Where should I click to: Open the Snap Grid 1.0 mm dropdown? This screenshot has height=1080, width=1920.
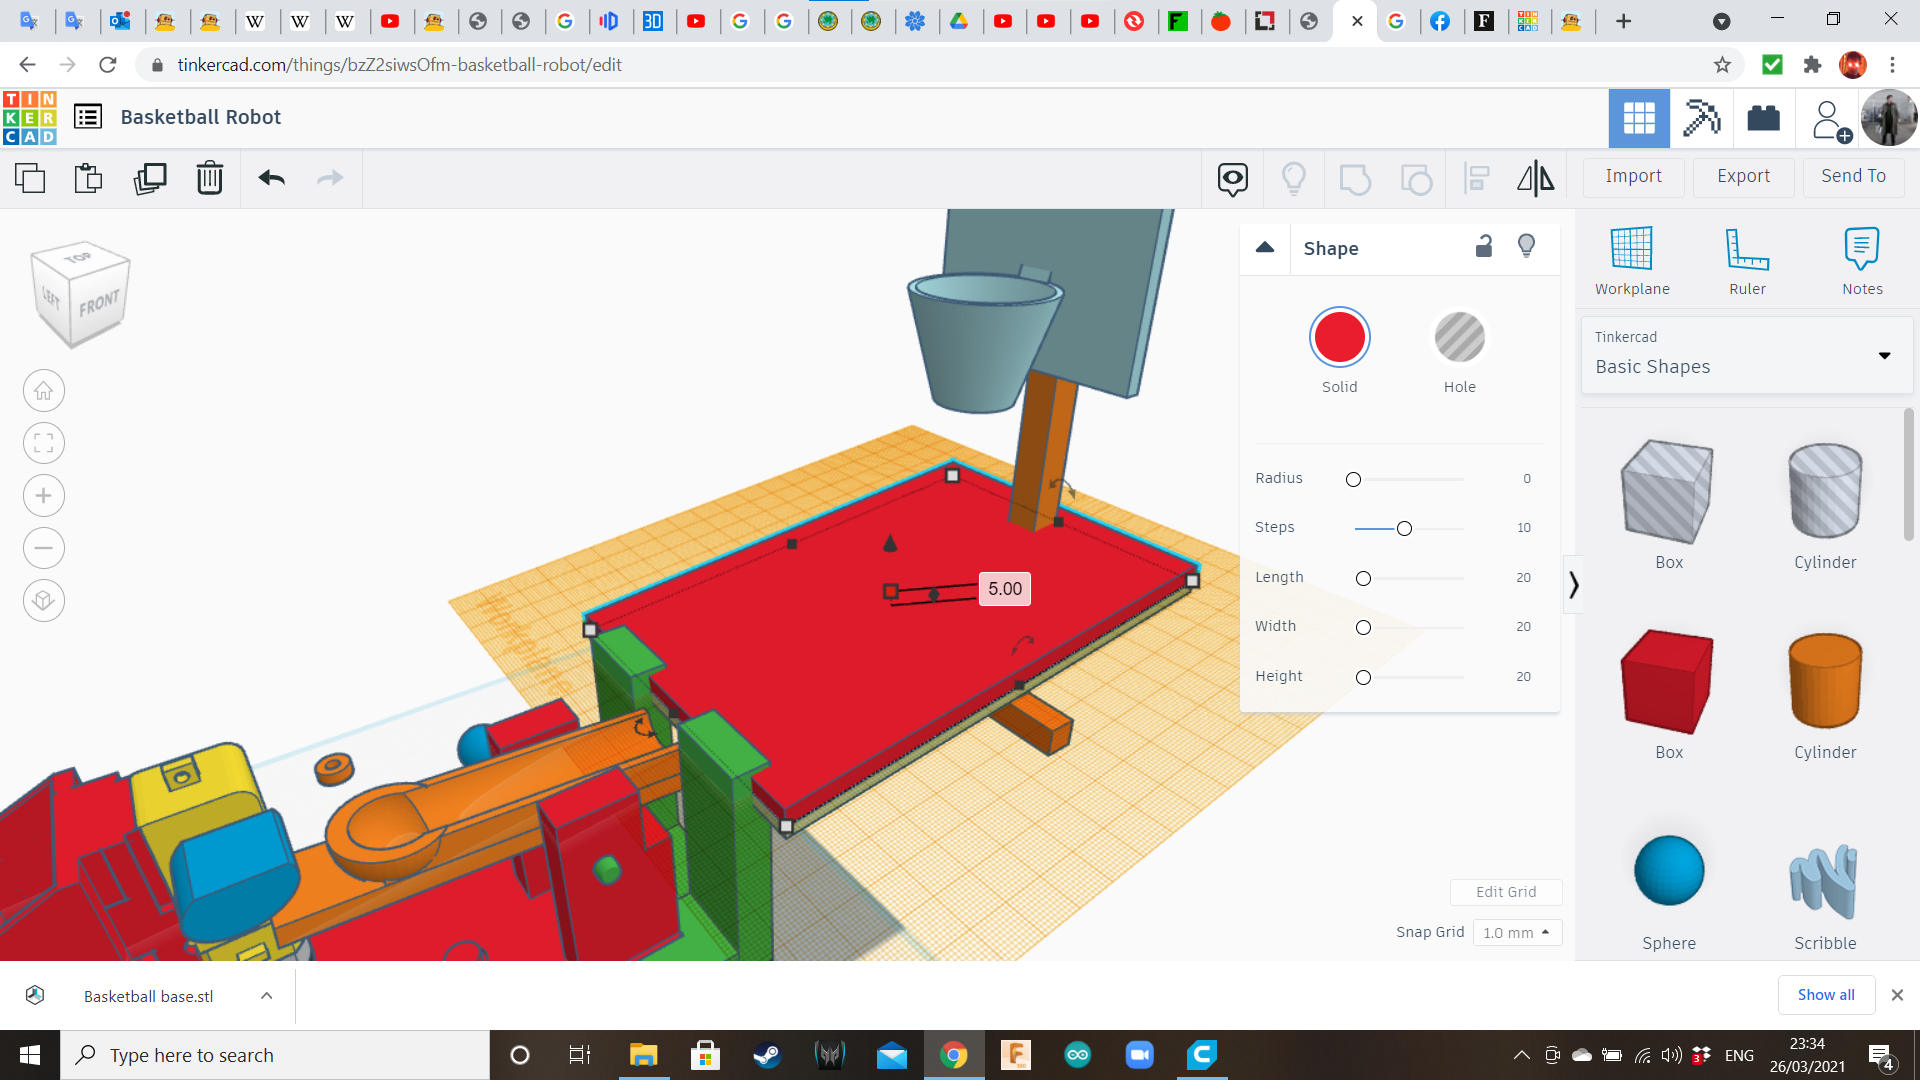tap(1517, 932)
